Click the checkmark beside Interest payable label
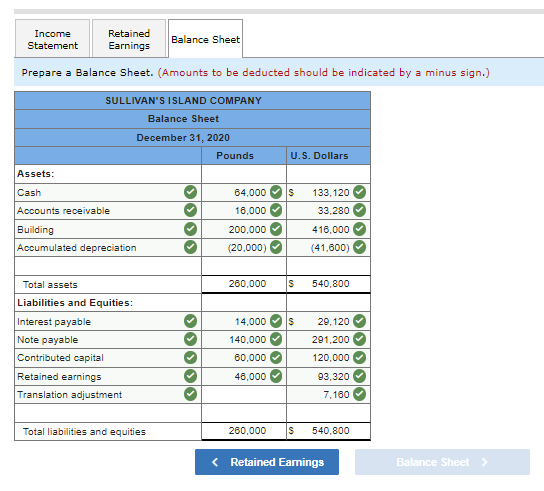 click(x=190, y=321)
